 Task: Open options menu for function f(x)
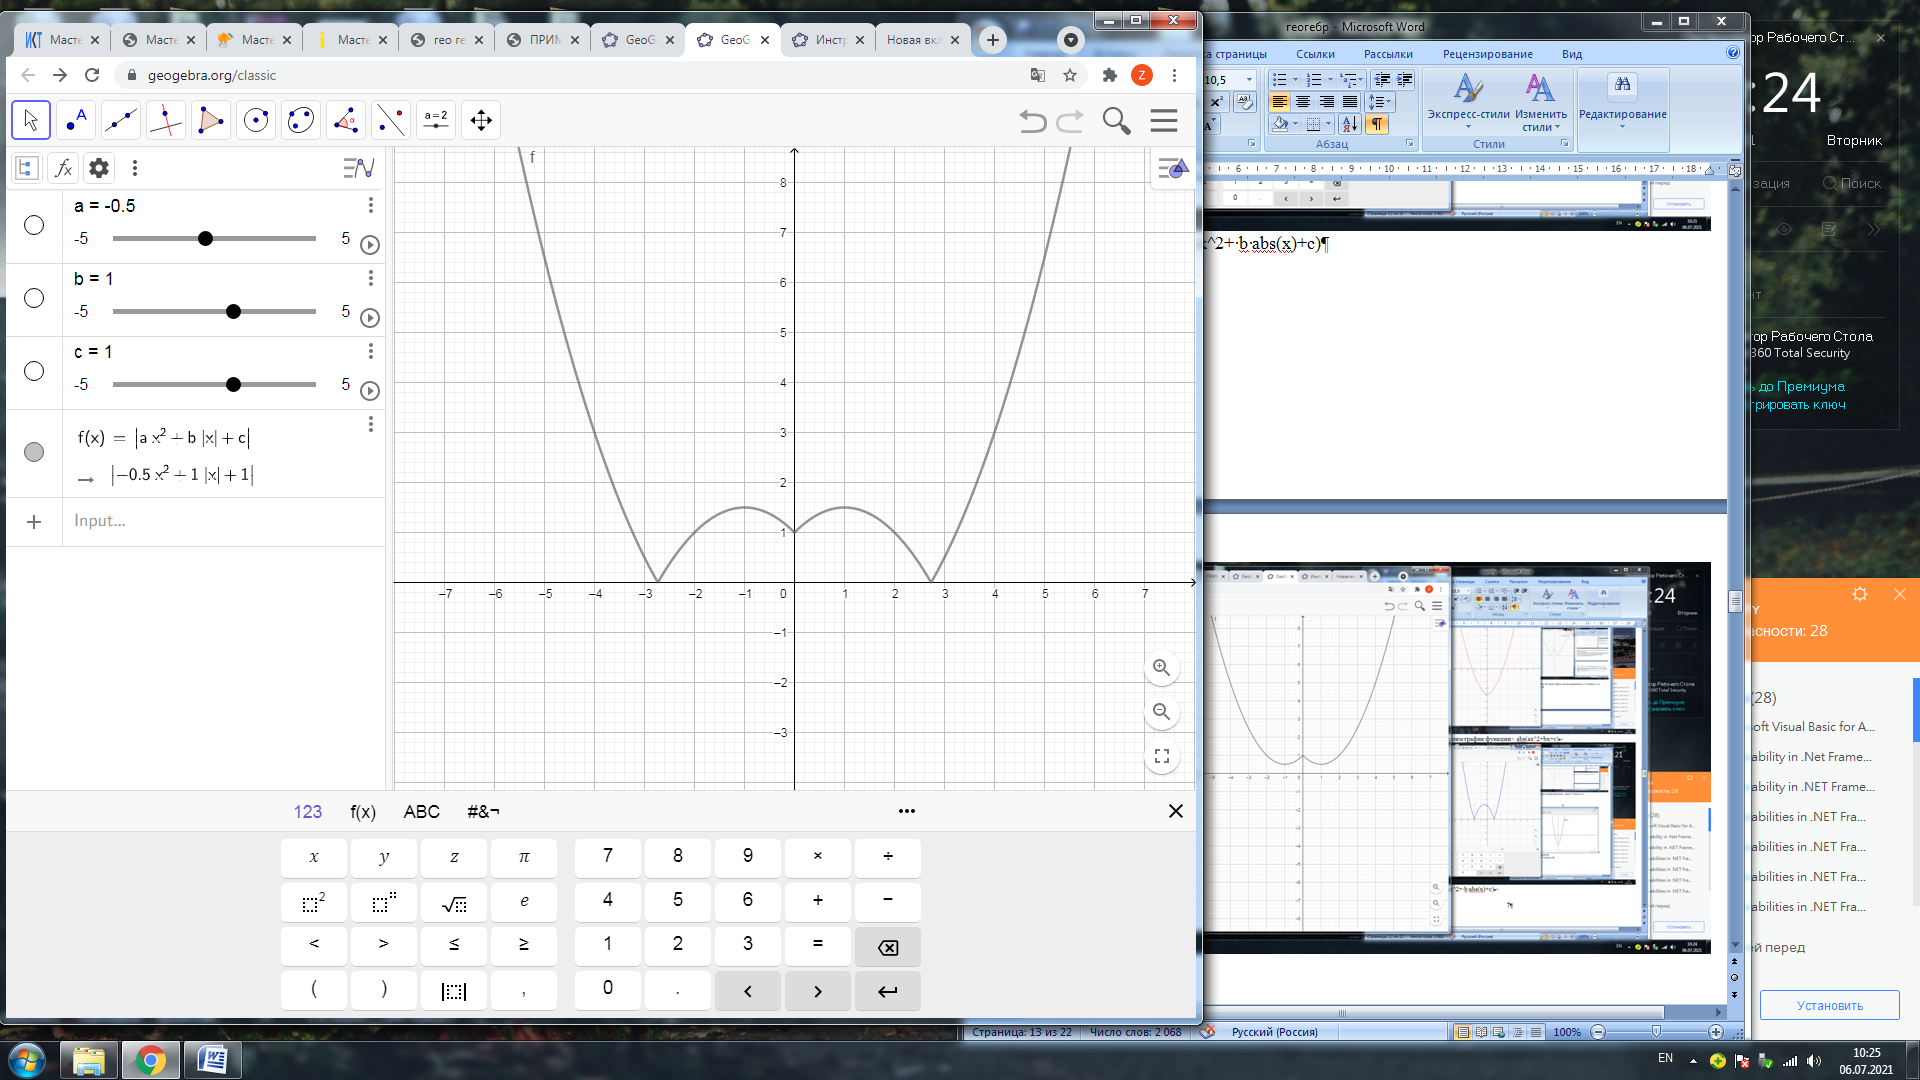(371, 424)
